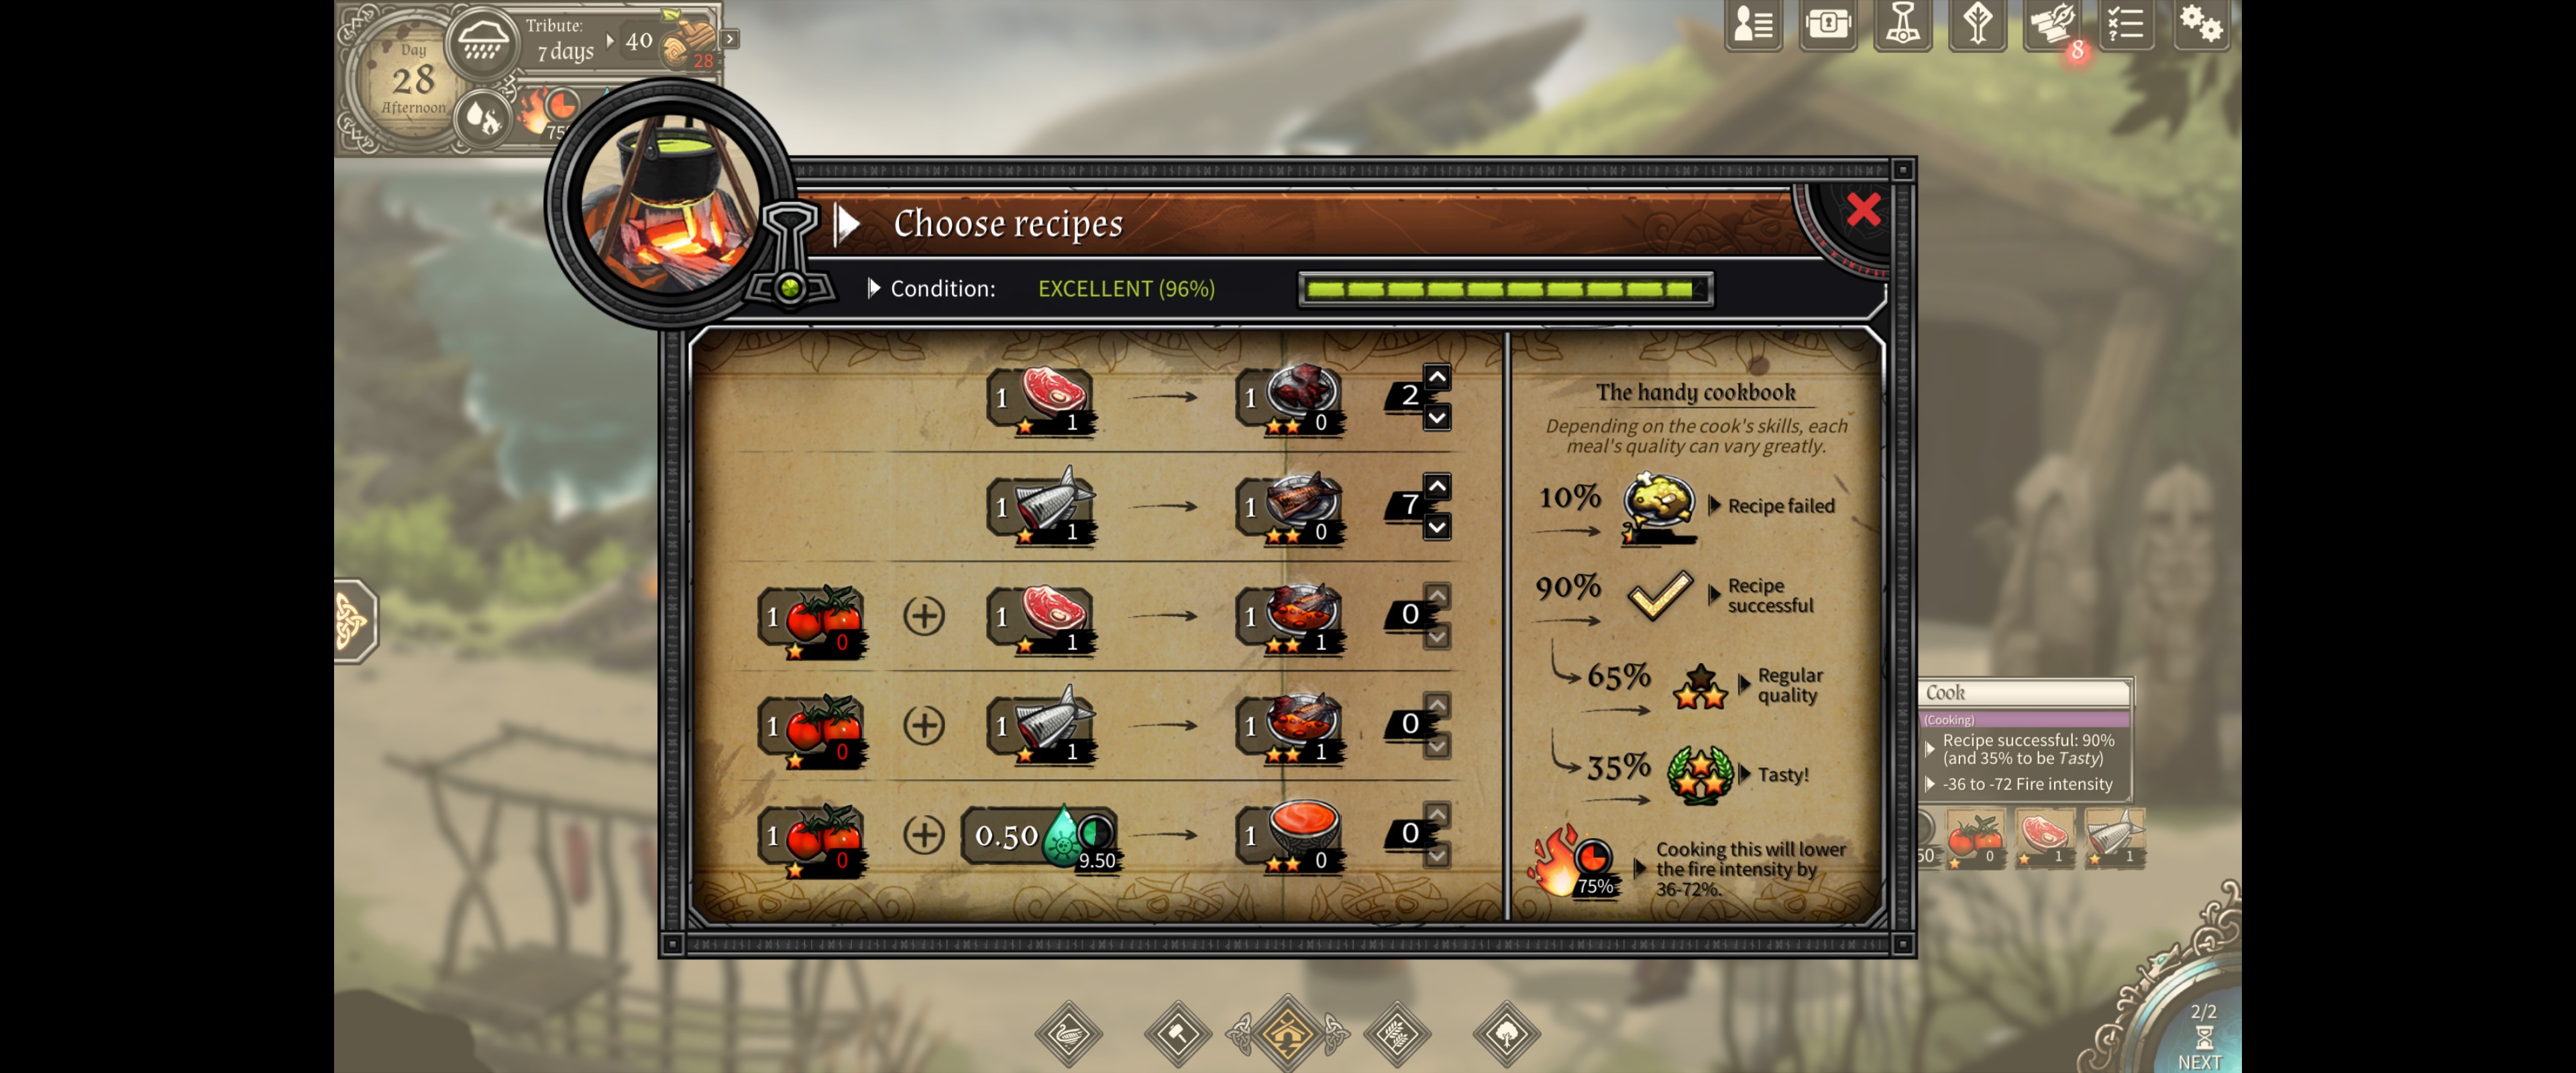This screenshot has width=2576, height=1073.
Task: Increase tomato soup recipe quantity
Action: click(x=1437, y=815)
